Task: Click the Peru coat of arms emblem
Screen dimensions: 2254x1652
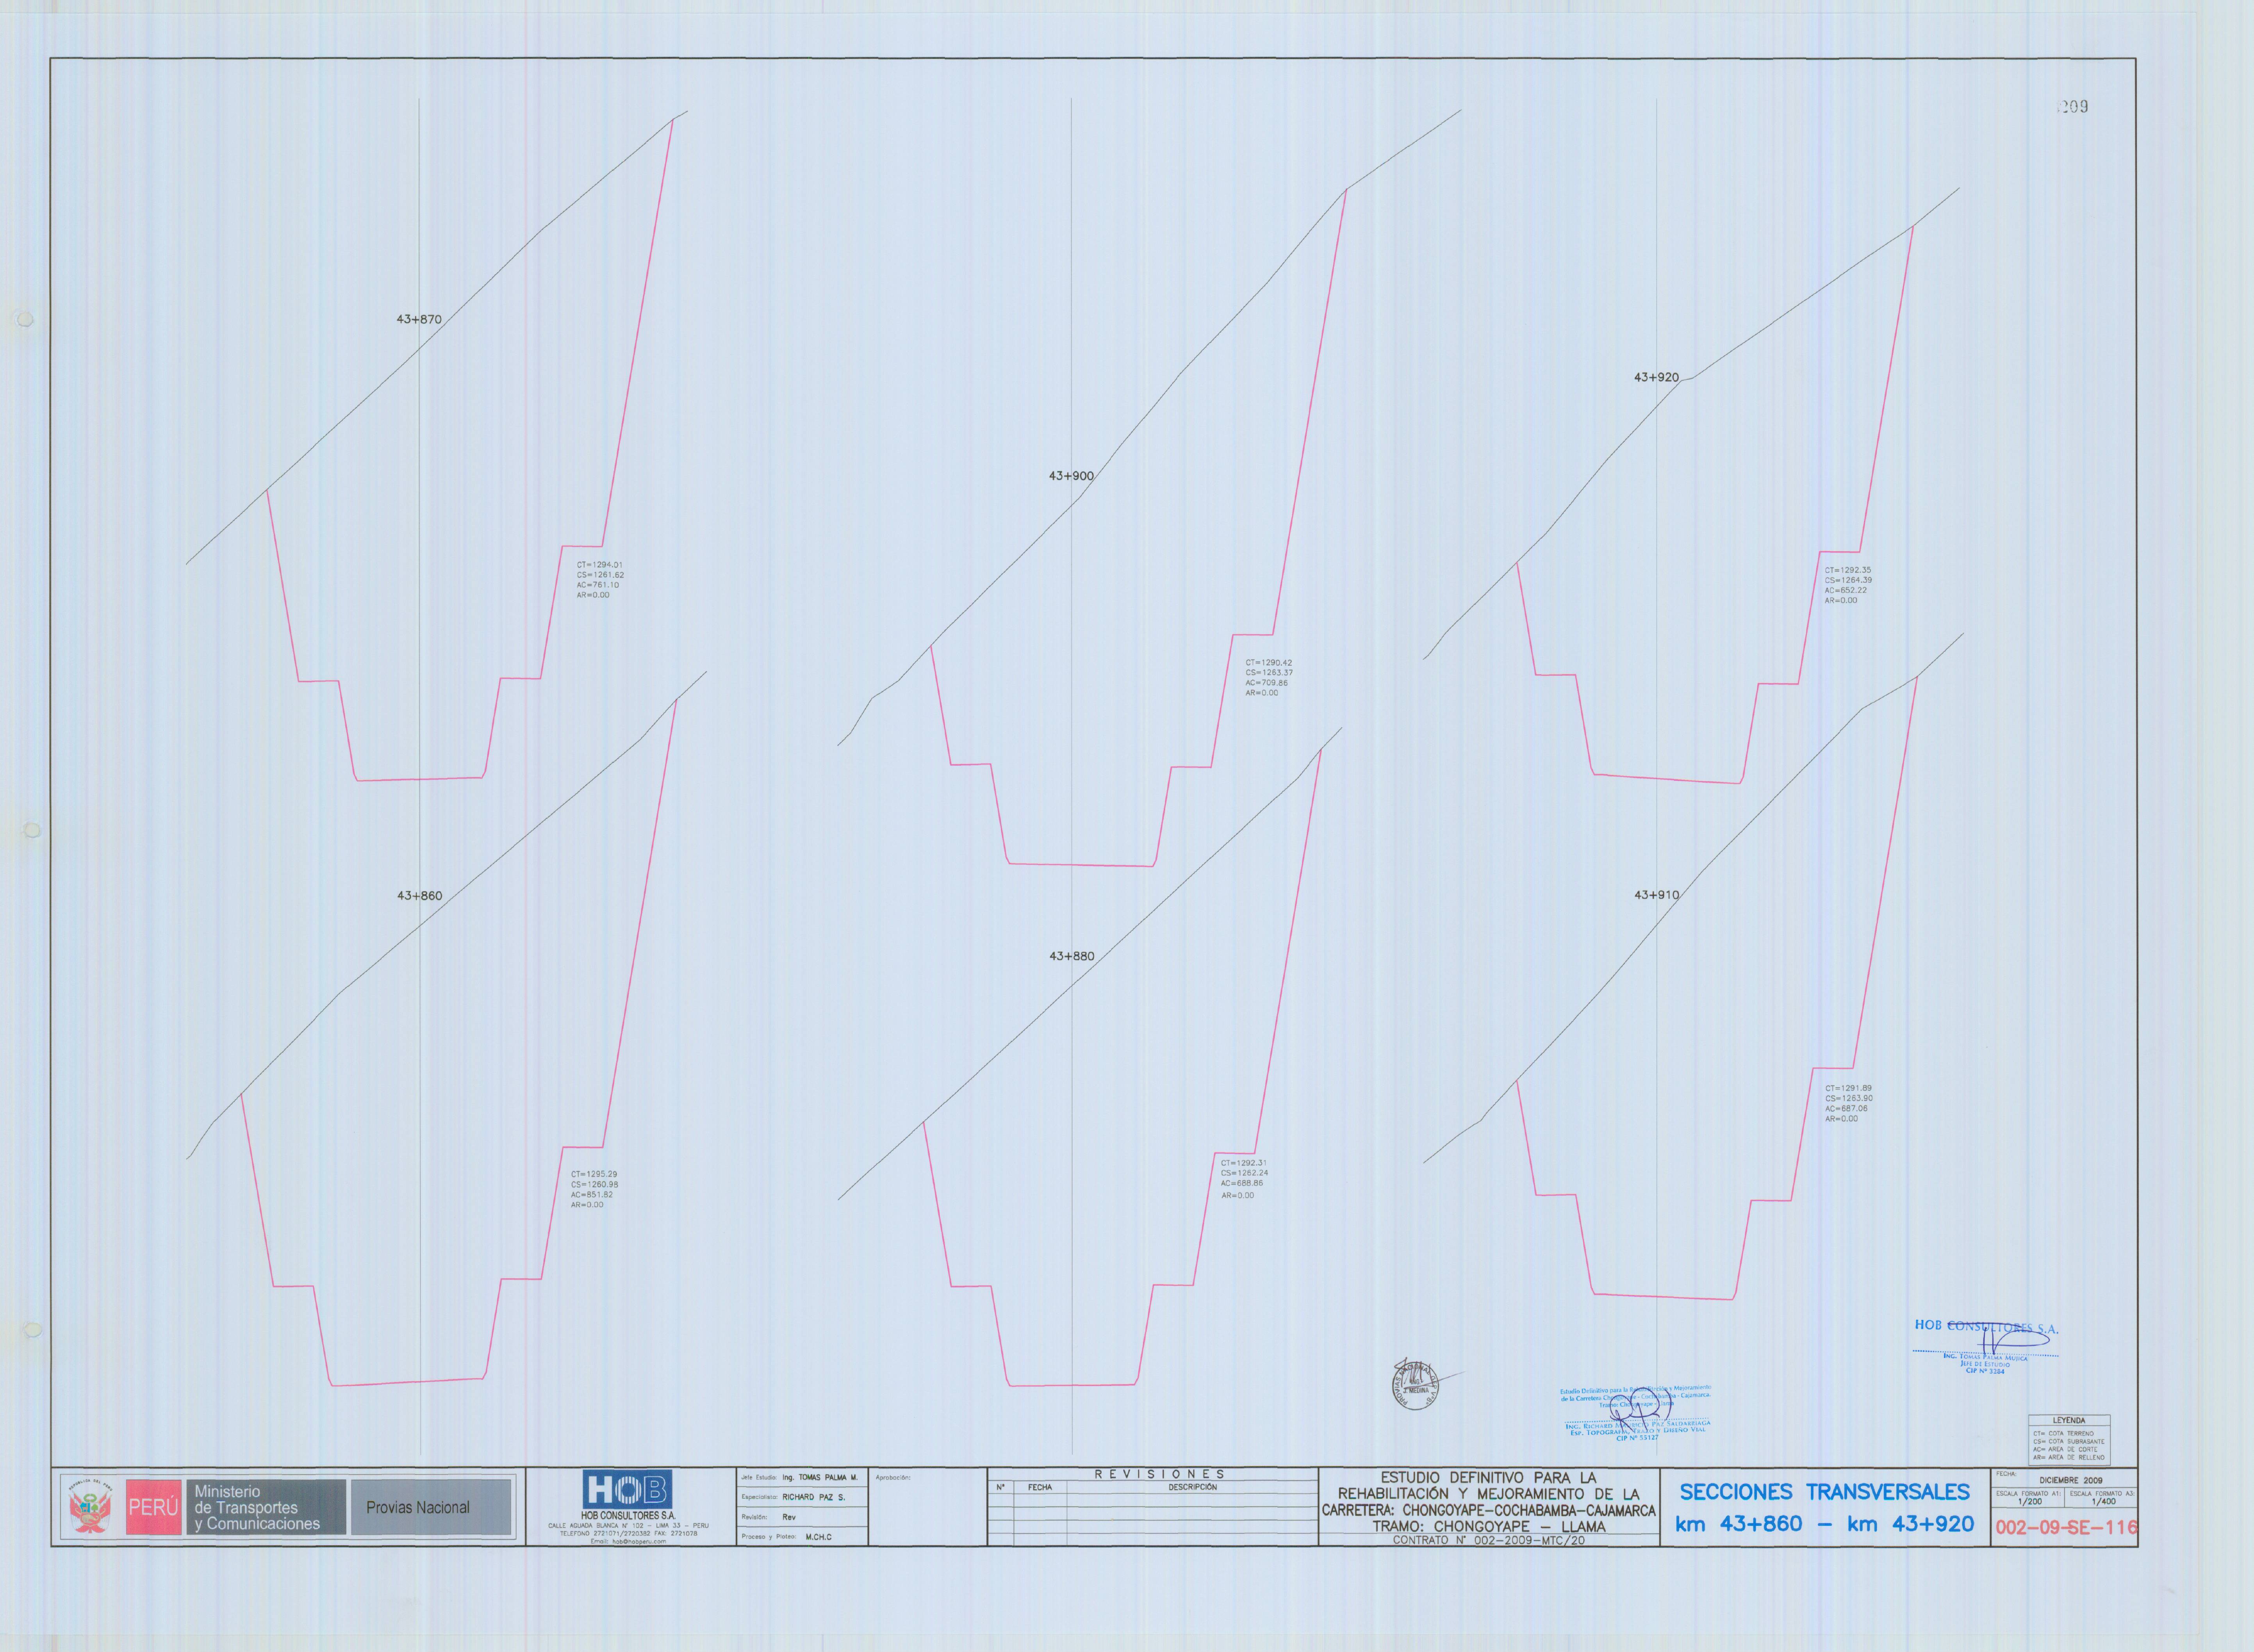Action: pos(91,1508)
